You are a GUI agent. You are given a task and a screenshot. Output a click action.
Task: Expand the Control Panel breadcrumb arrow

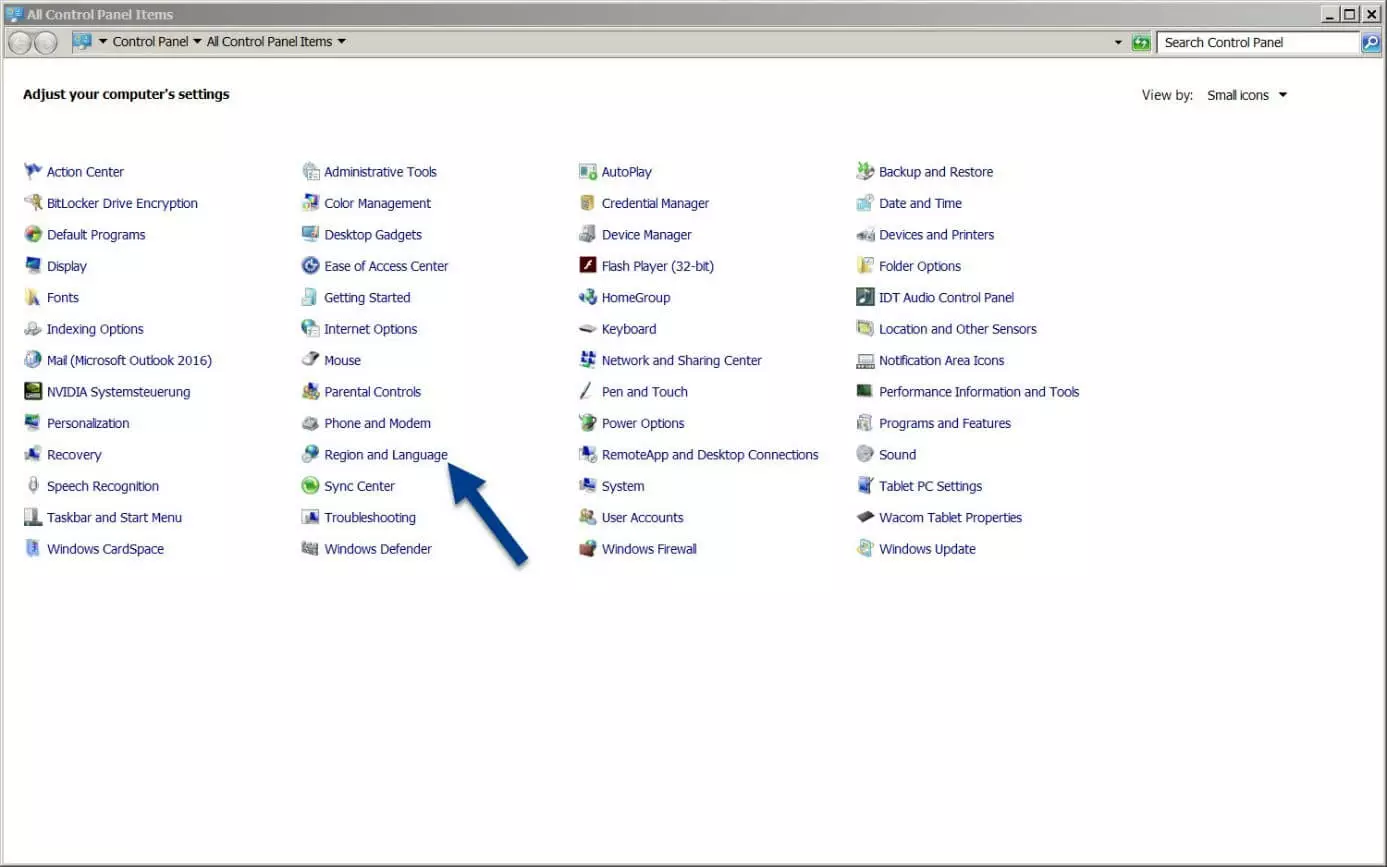pyautogui.click(x=197, y=42)
